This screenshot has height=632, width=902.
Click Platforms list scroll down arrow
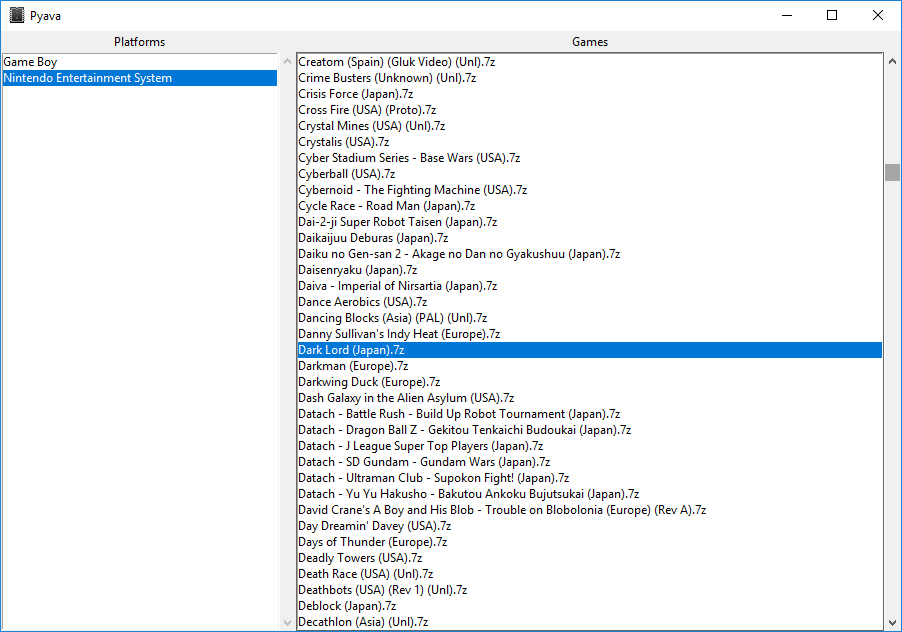coord(288,623)
